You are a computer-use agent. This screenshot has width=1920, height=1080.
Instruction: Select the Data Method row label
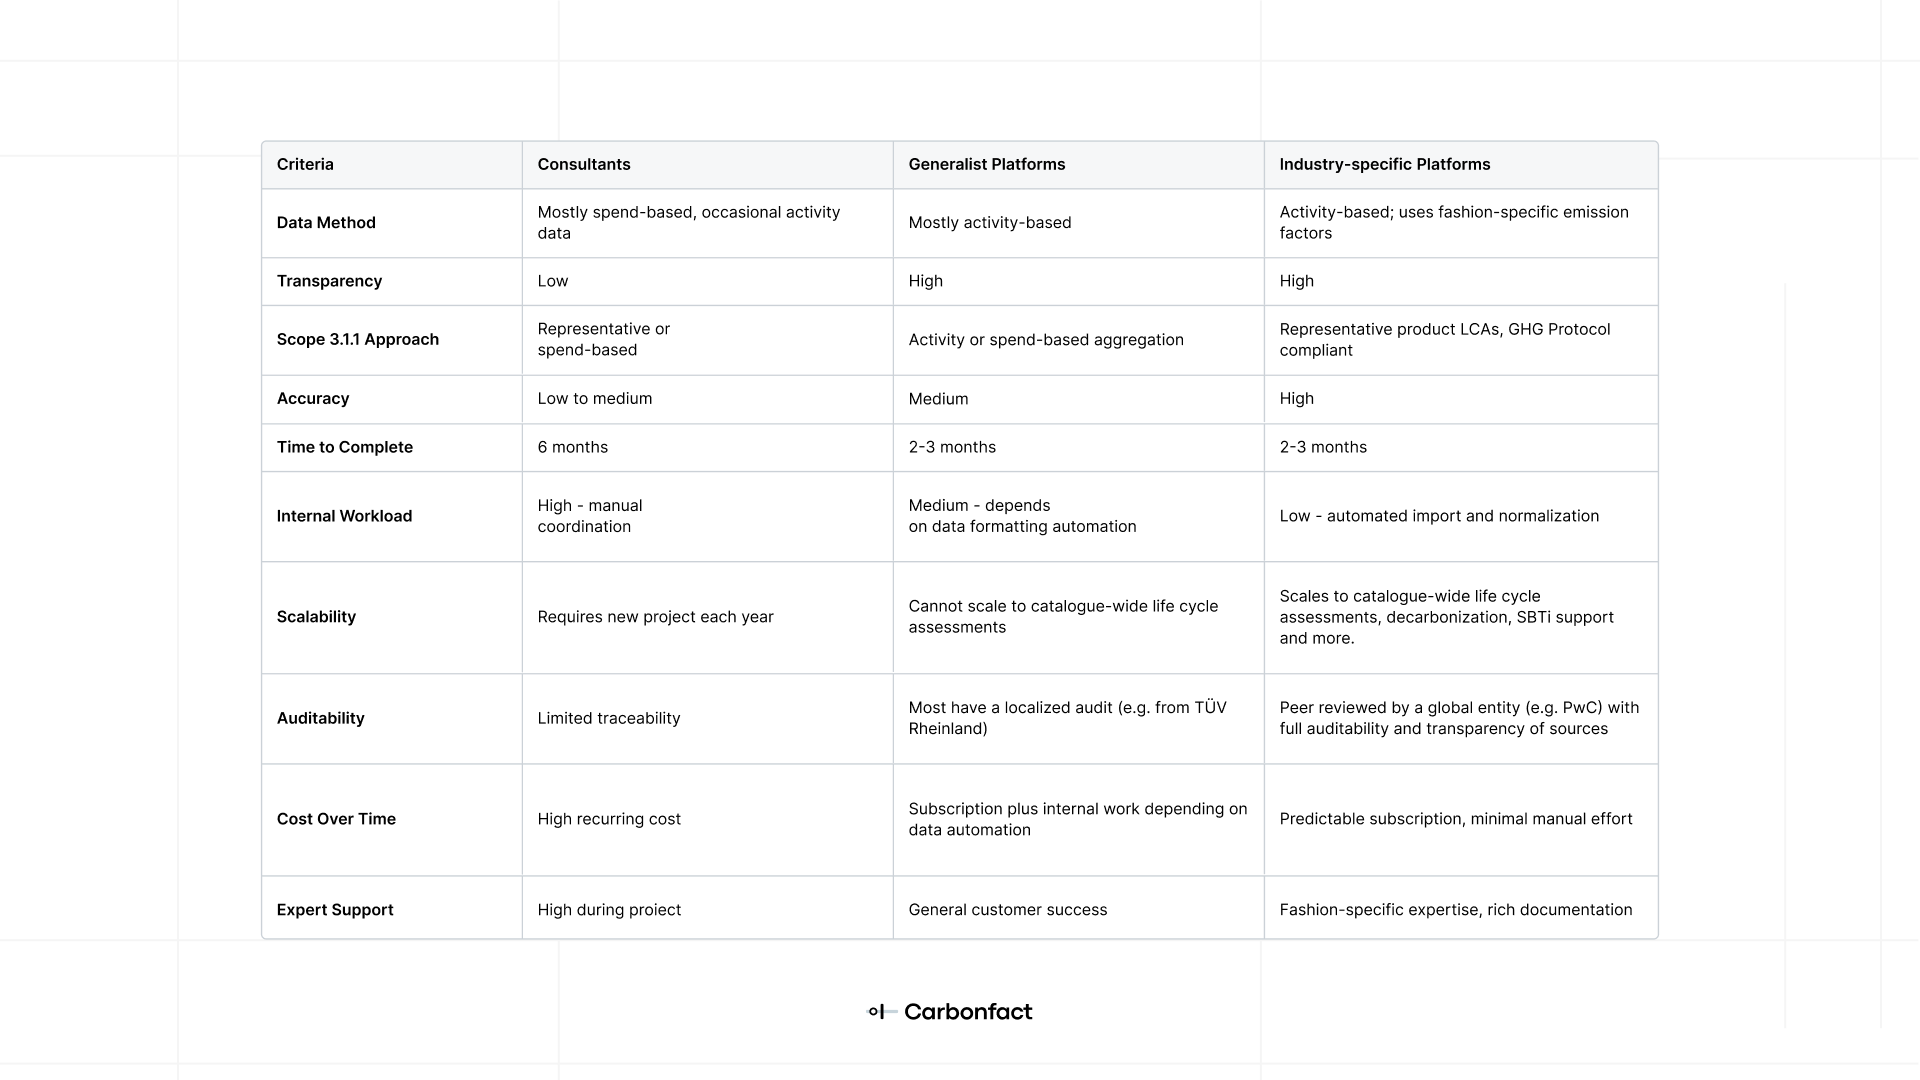click(x=326, y=223)
